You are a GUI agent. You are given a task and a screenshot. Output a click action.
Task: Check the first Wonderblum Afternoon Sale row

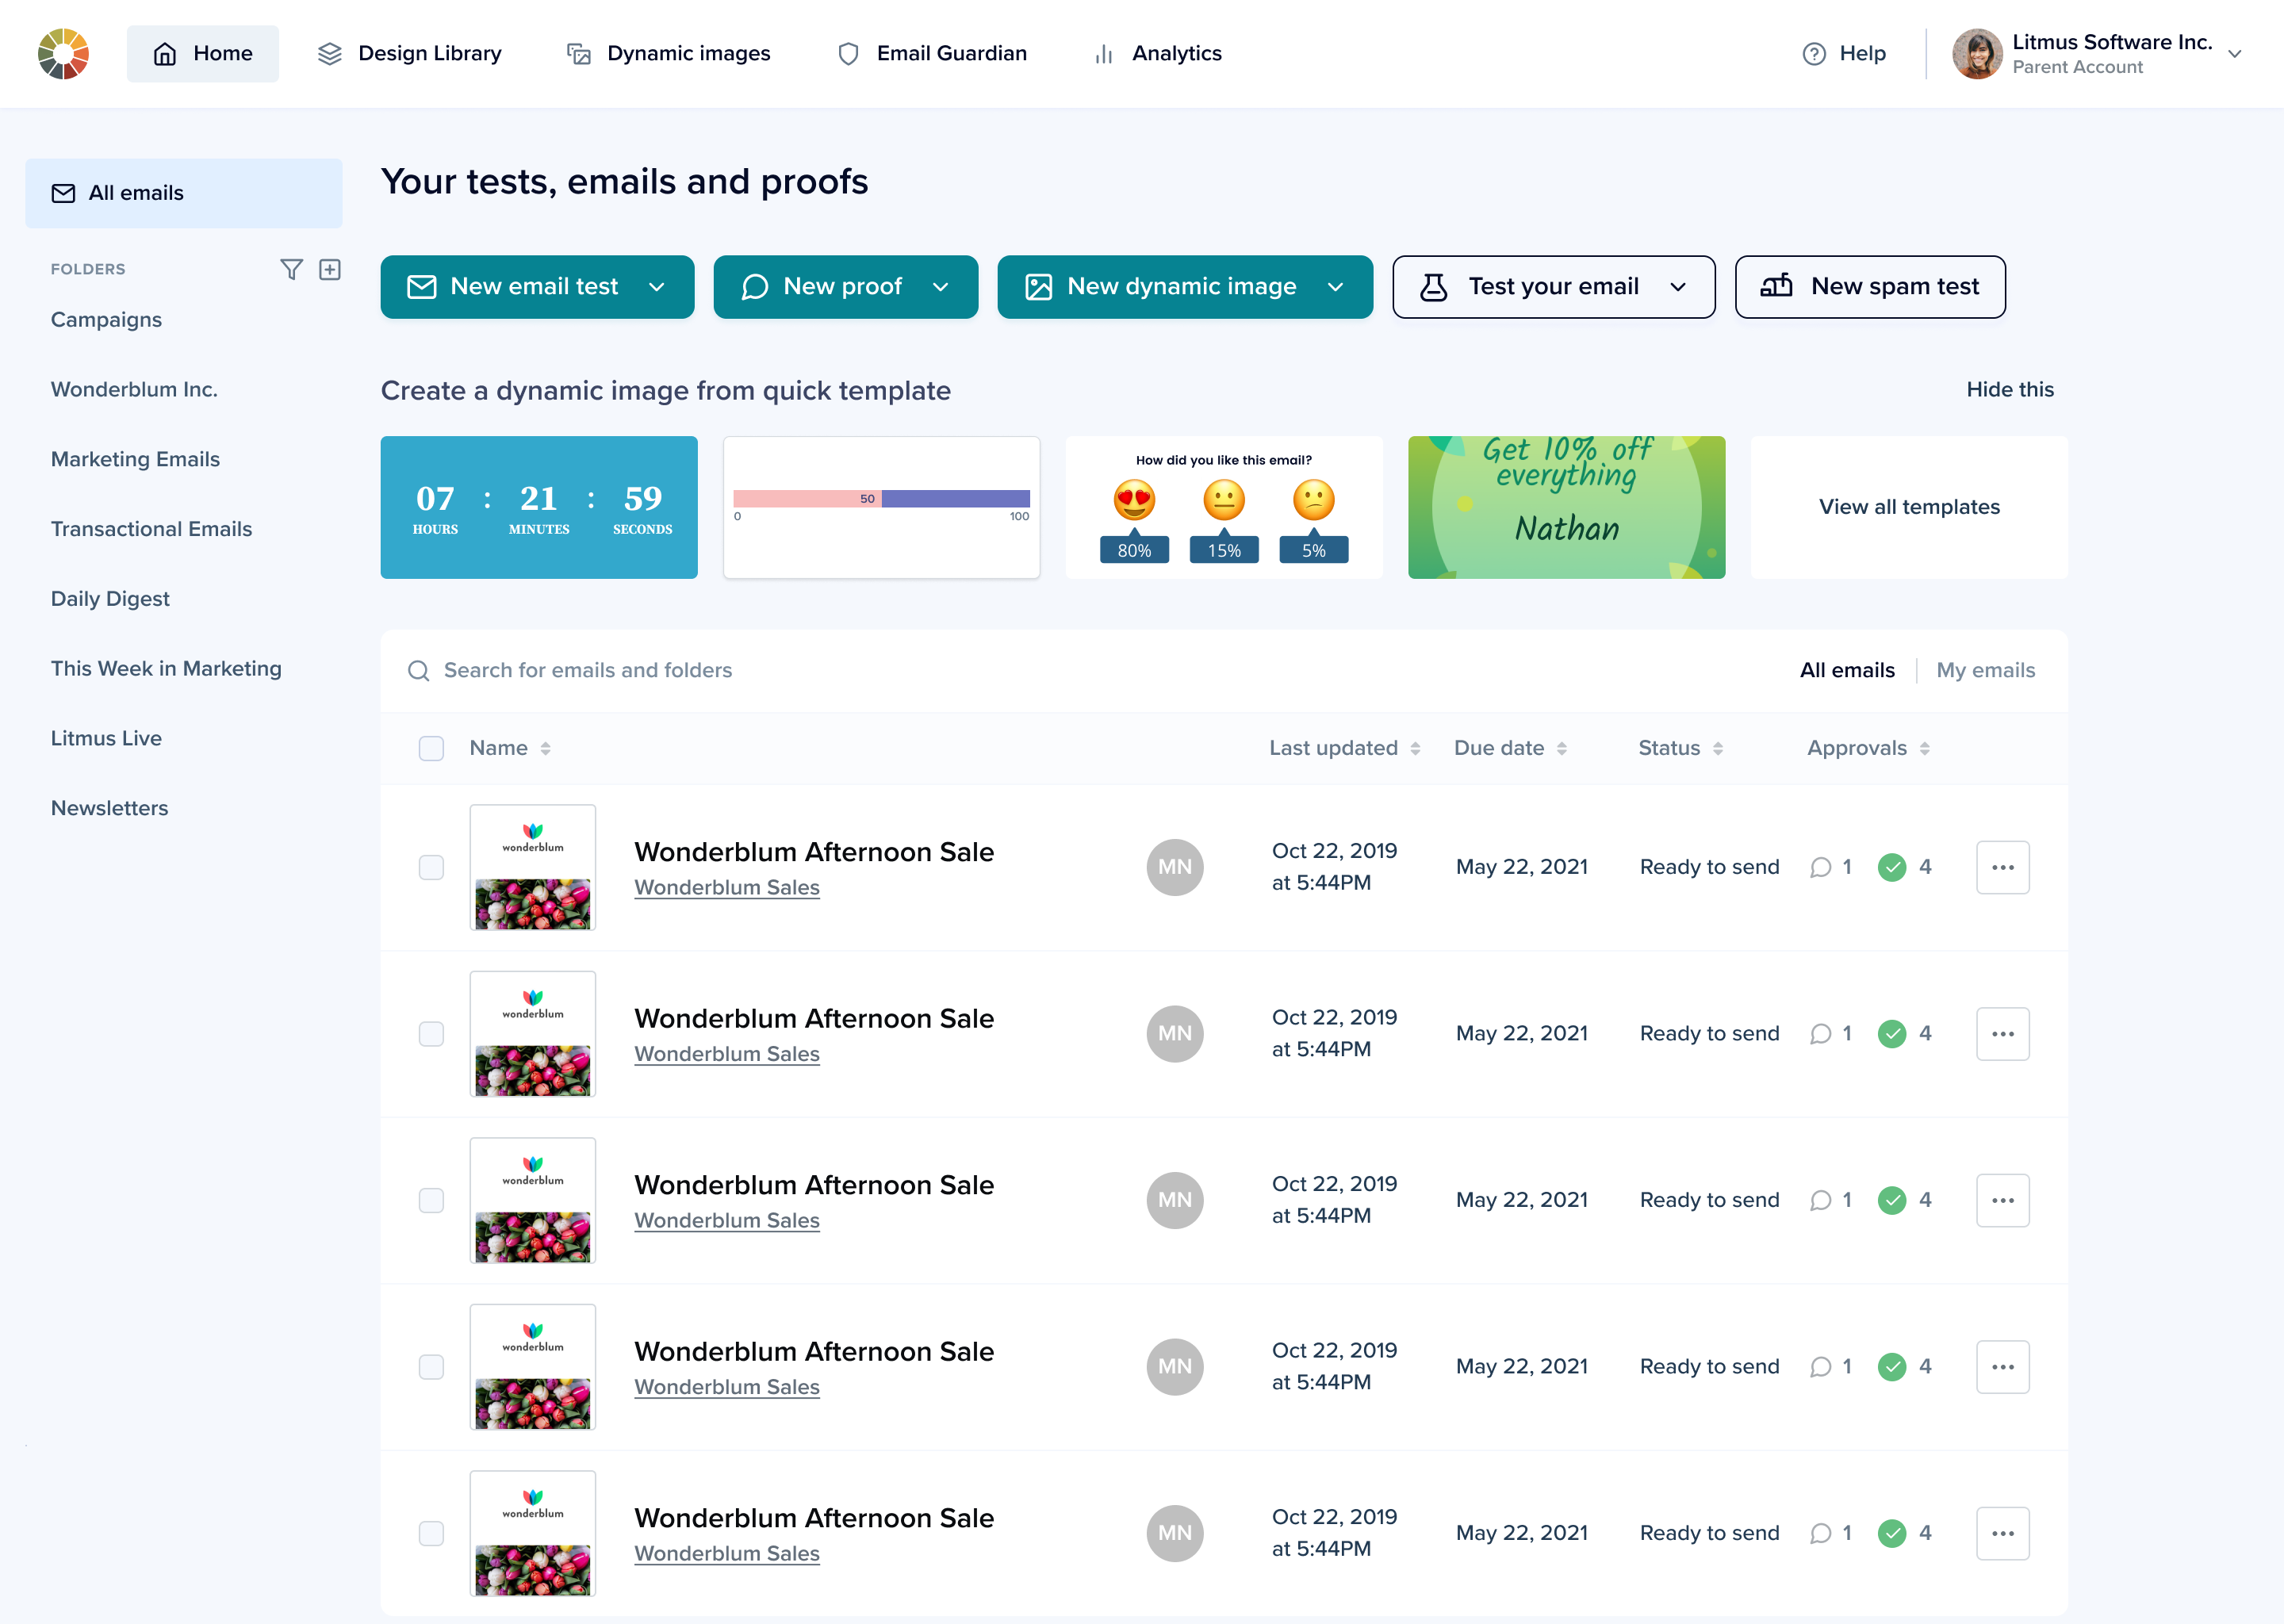coord(431,867)
